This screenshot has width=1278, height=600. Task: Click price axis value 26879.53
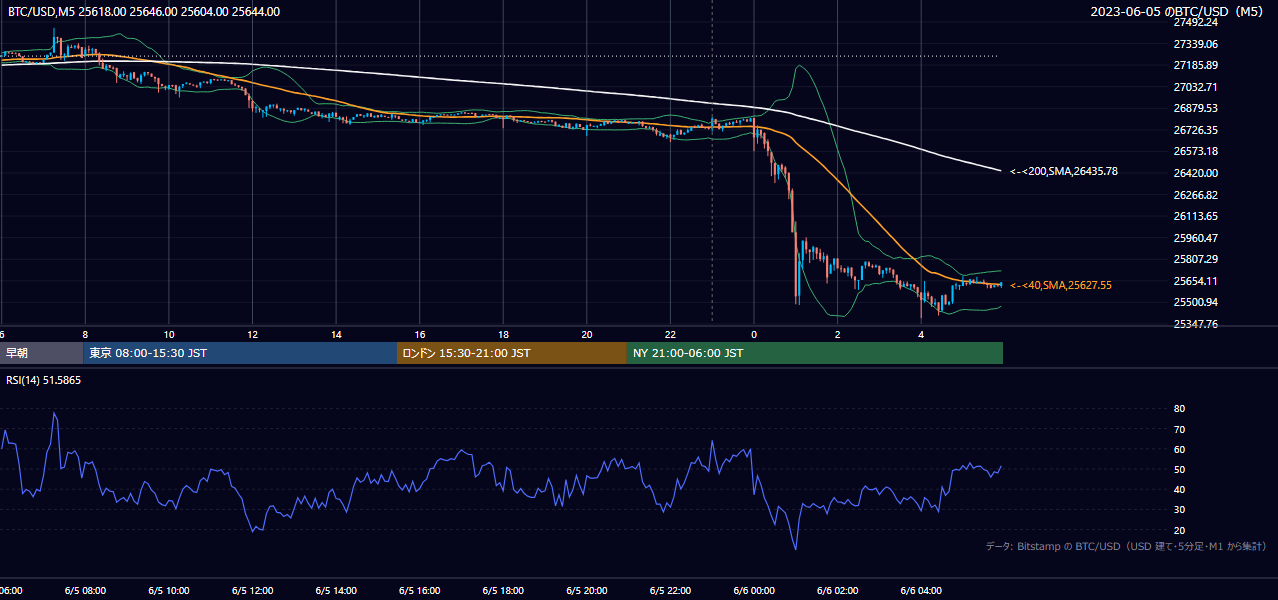1196,108
